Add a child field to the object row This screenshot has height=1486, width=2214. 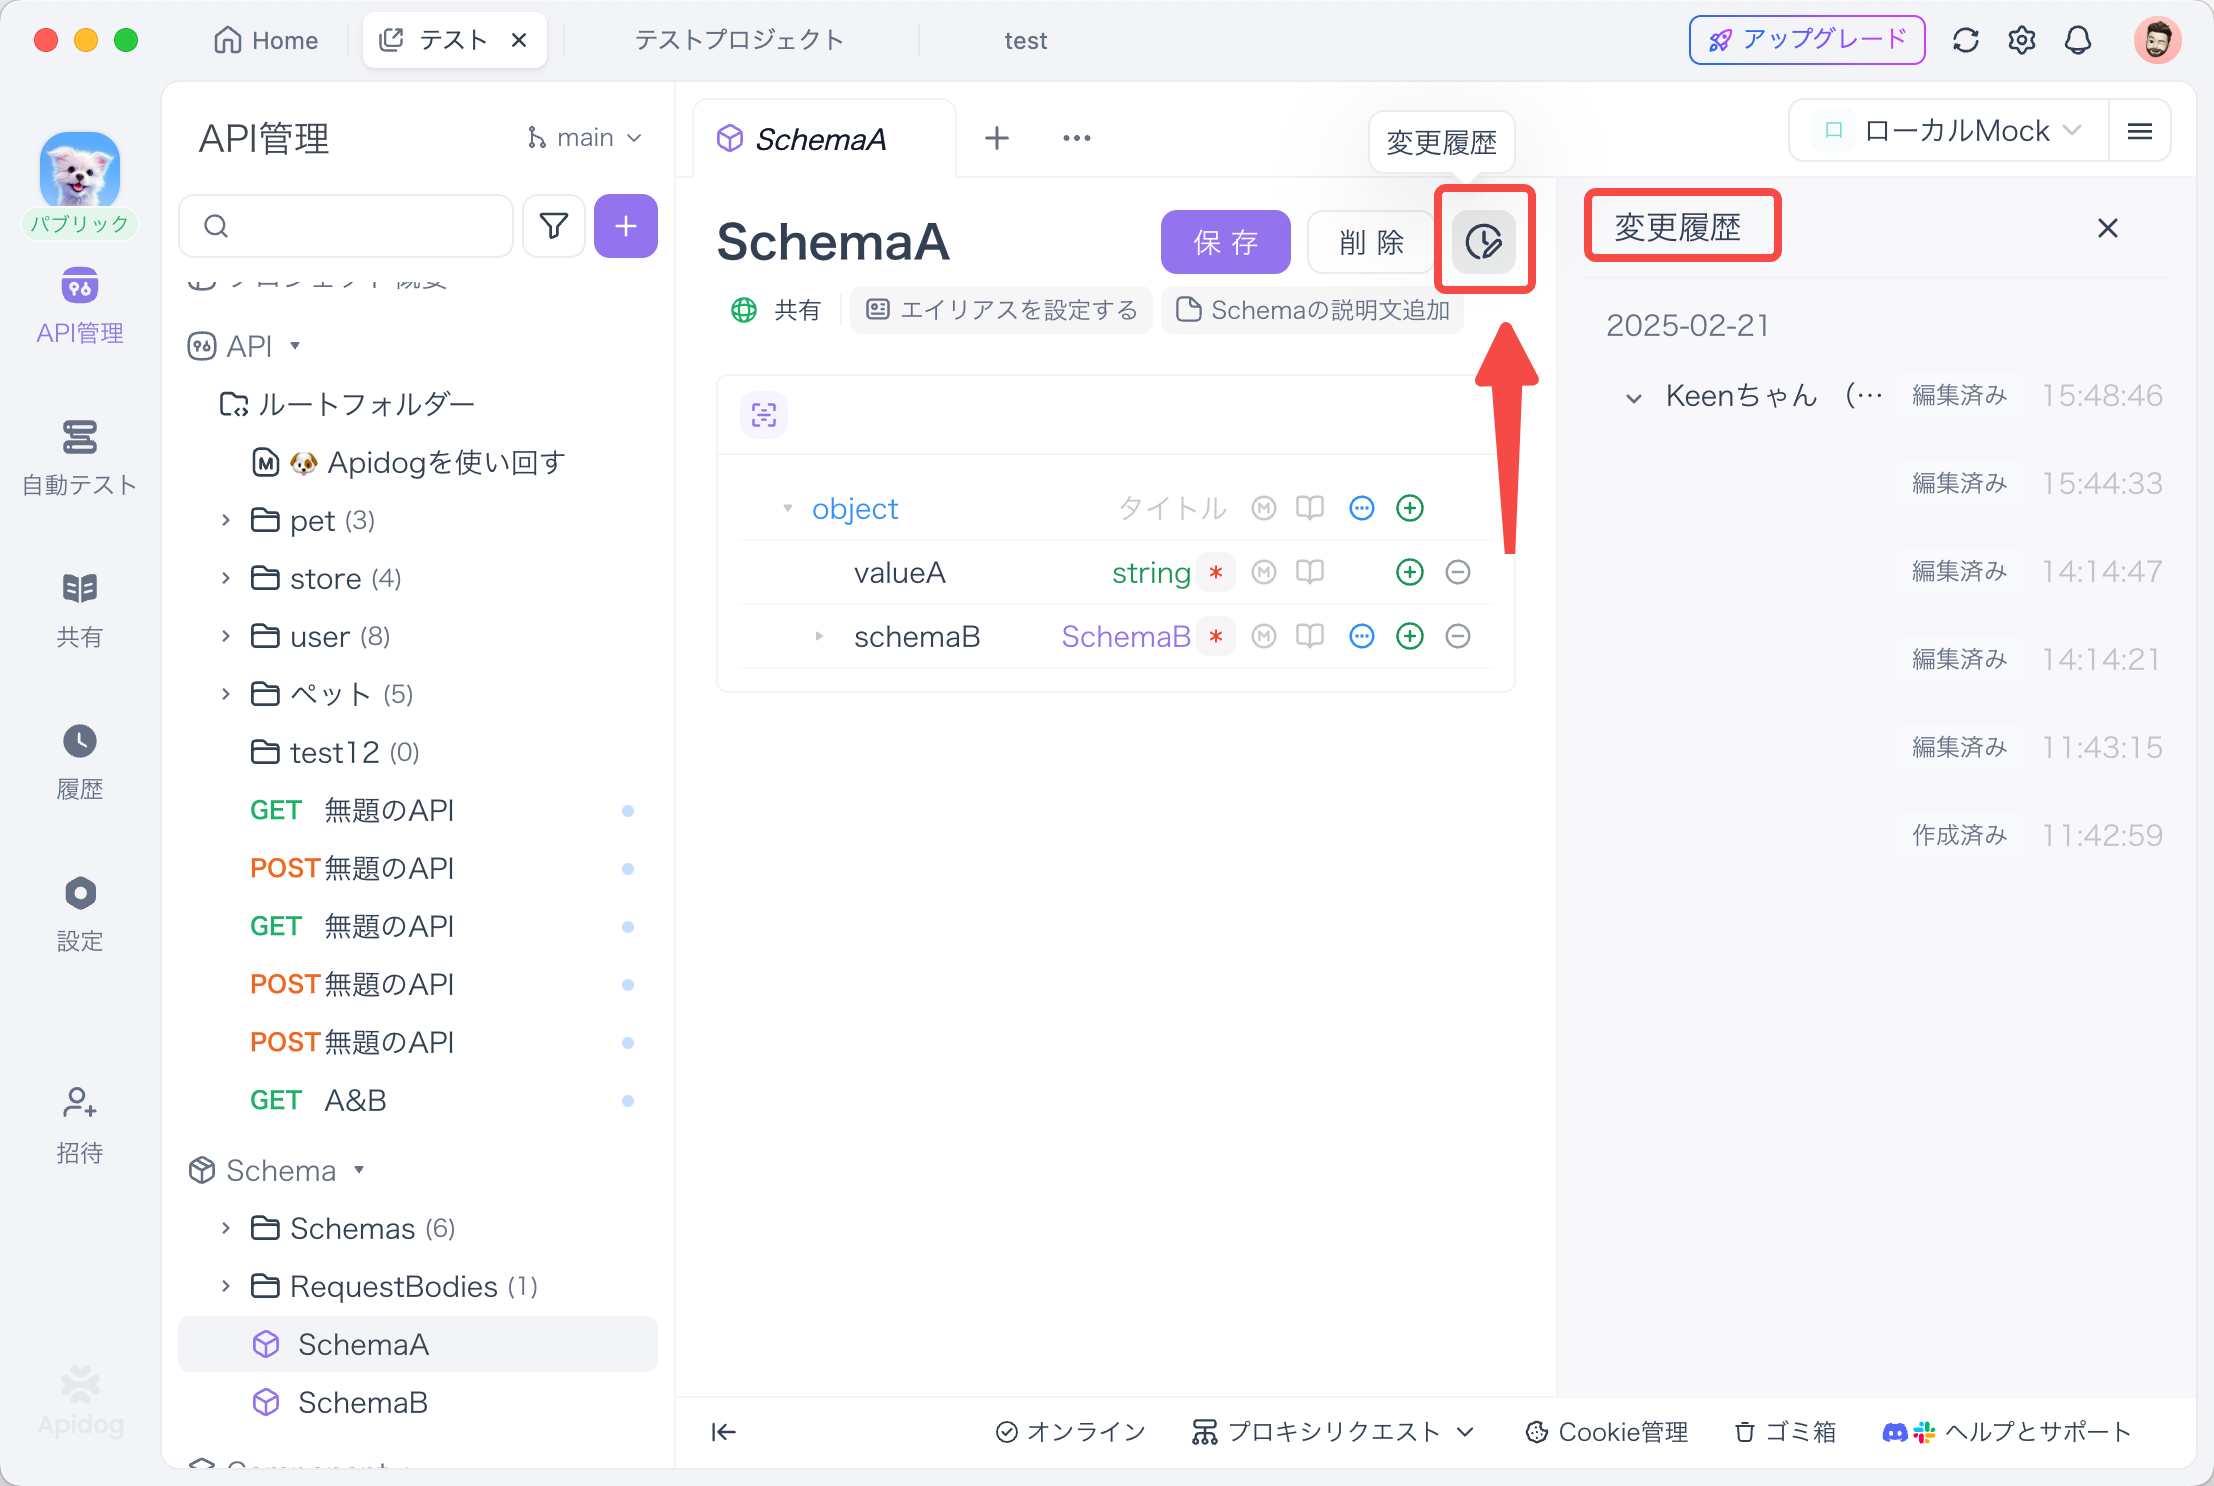[1409, 508]
